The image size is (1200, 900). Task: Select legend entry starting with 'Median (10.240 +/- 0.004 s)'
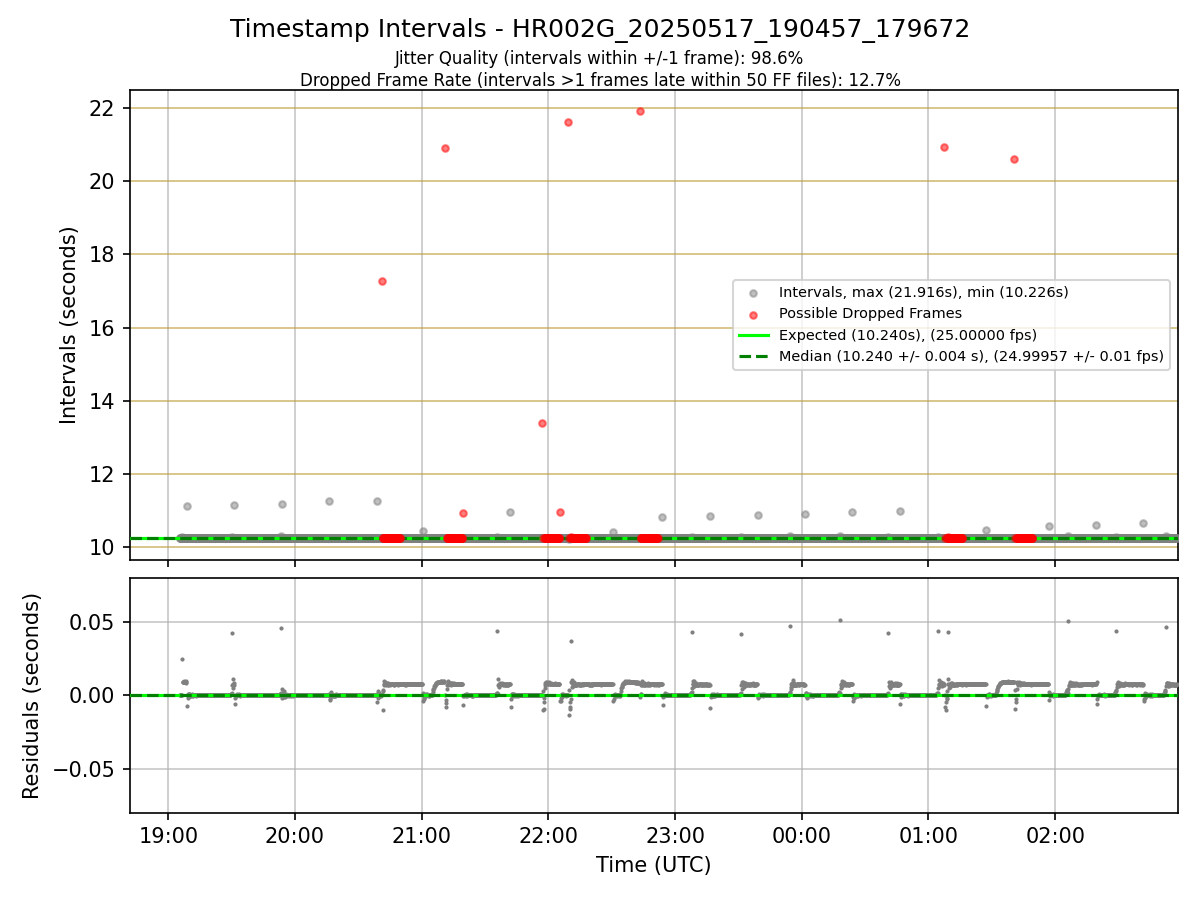(x=971, y=356)
